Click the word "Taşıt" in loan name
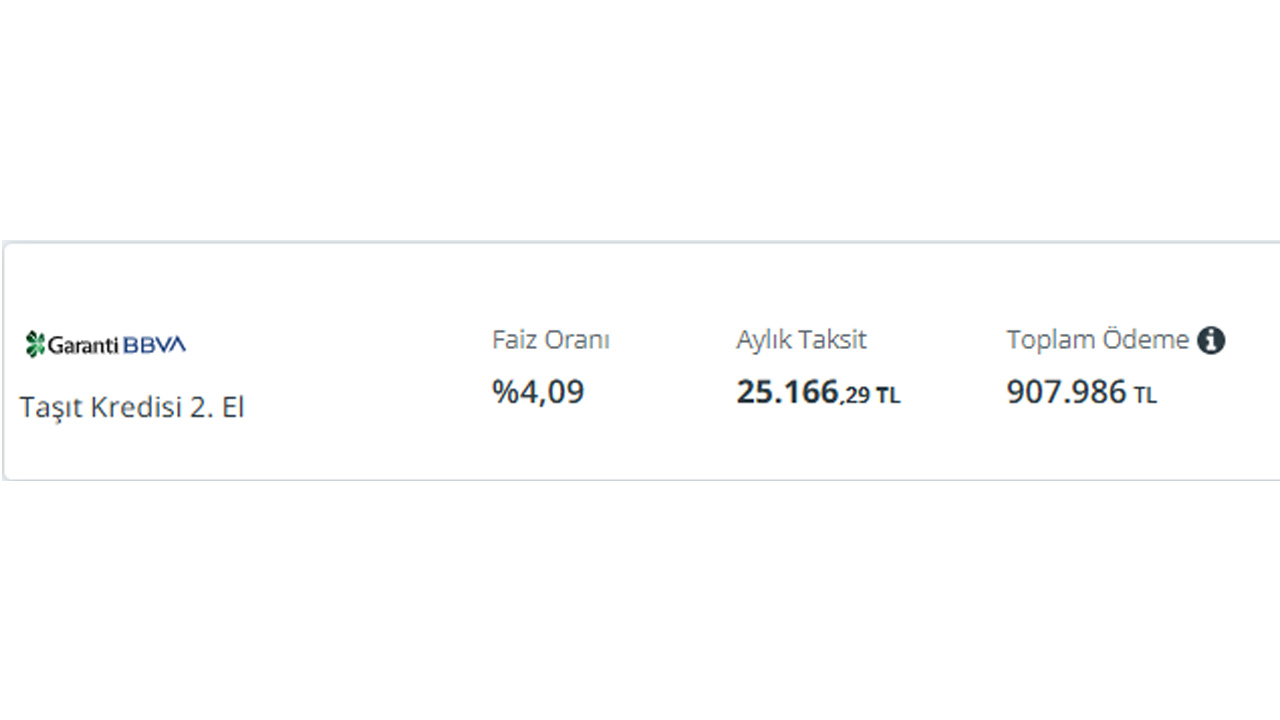 point(51,408)
